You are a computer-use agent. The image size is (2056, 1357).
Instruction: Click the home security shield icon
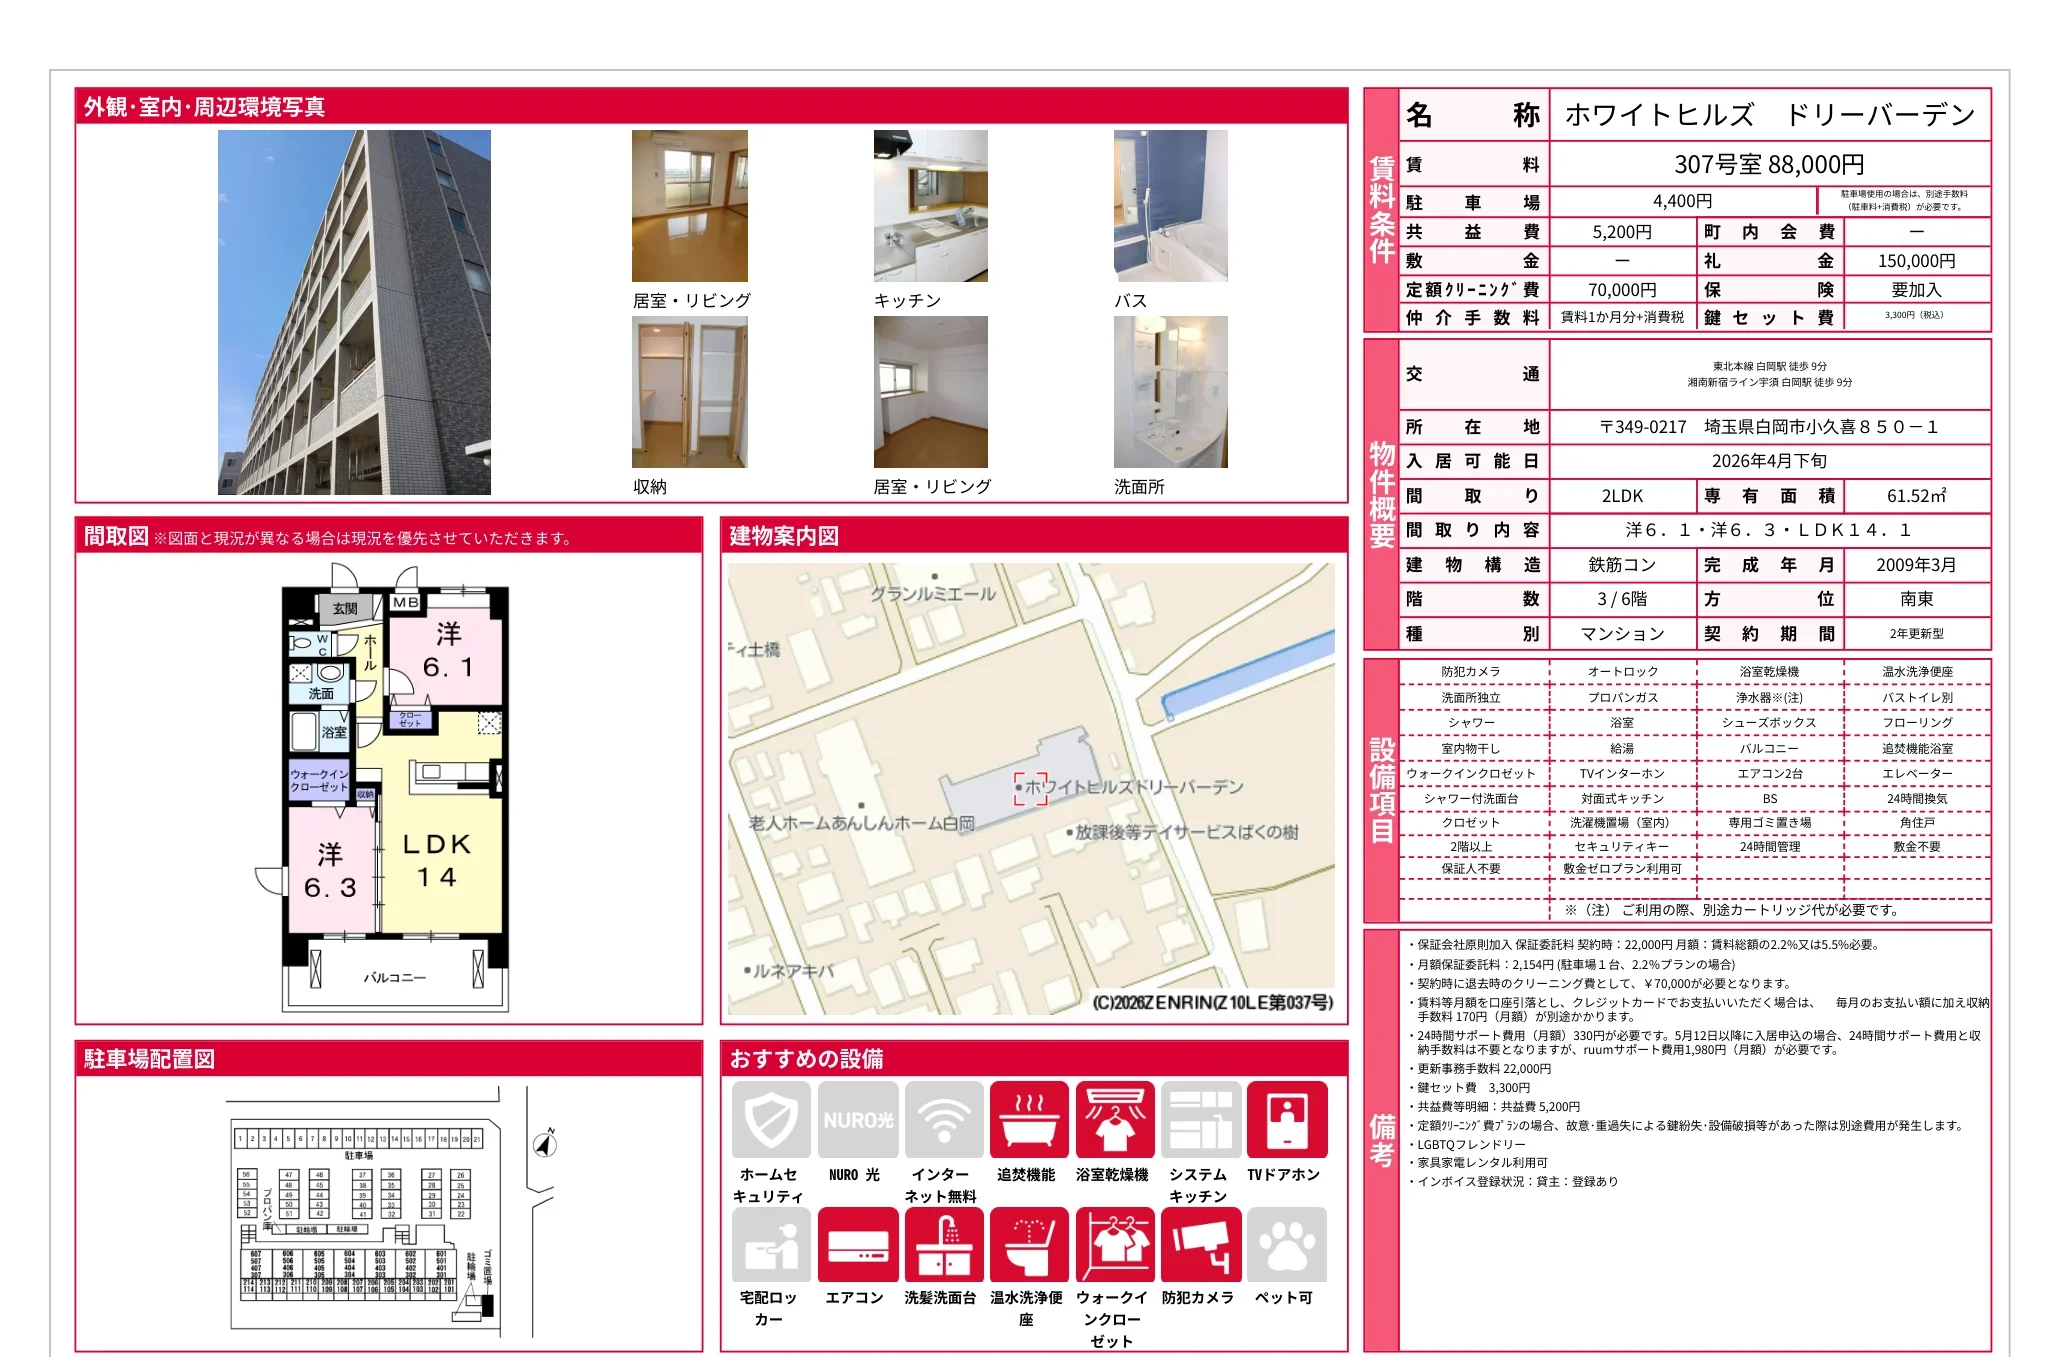click(x=771, y=1120)
